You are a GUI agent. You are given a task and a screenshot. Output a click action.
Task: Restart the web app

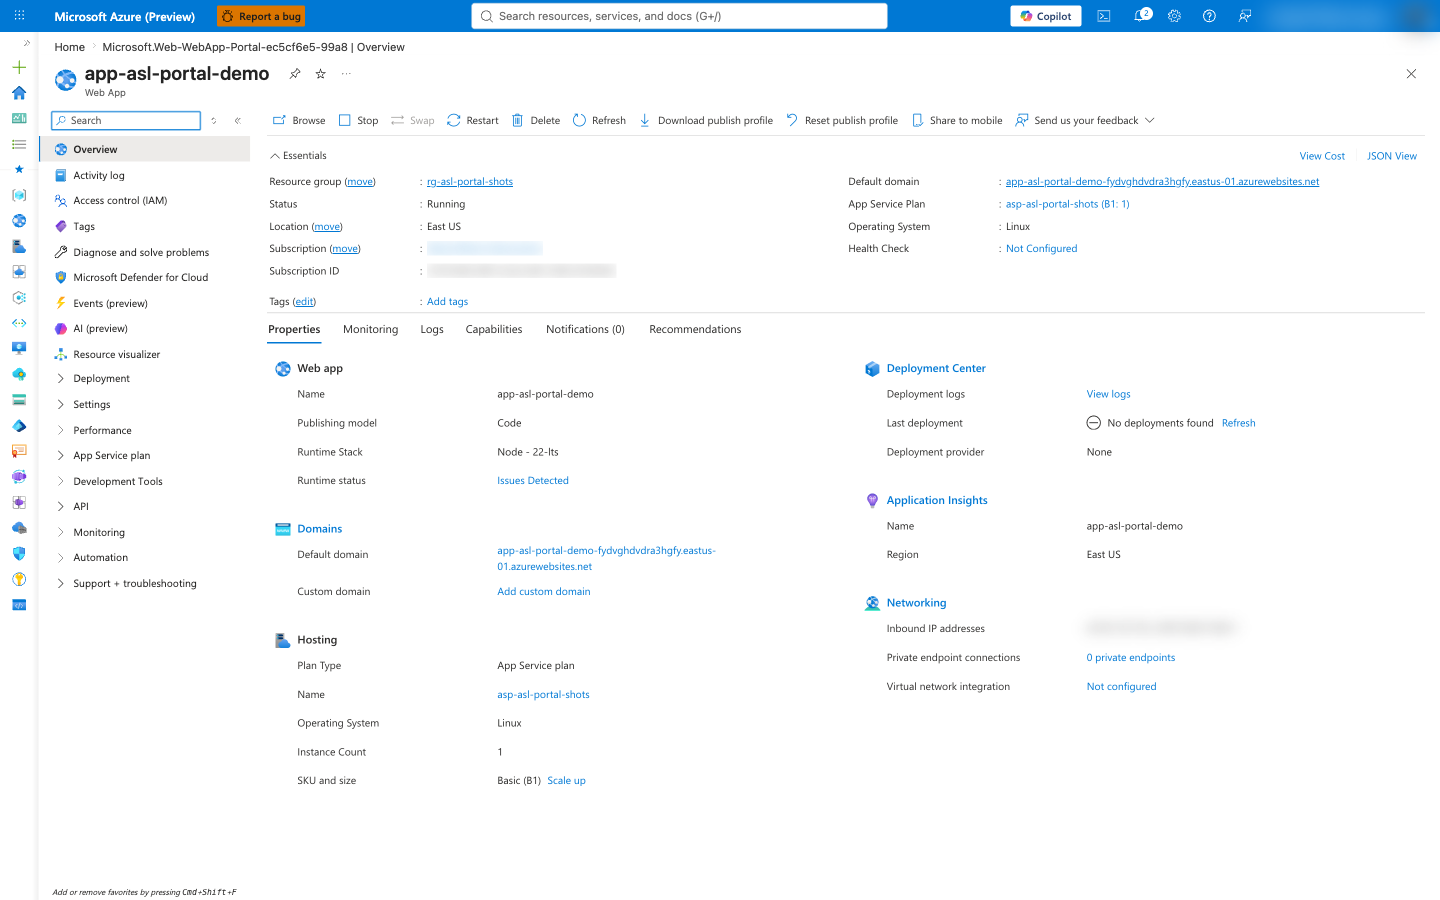pyautogui.click(x=473, y=120)
